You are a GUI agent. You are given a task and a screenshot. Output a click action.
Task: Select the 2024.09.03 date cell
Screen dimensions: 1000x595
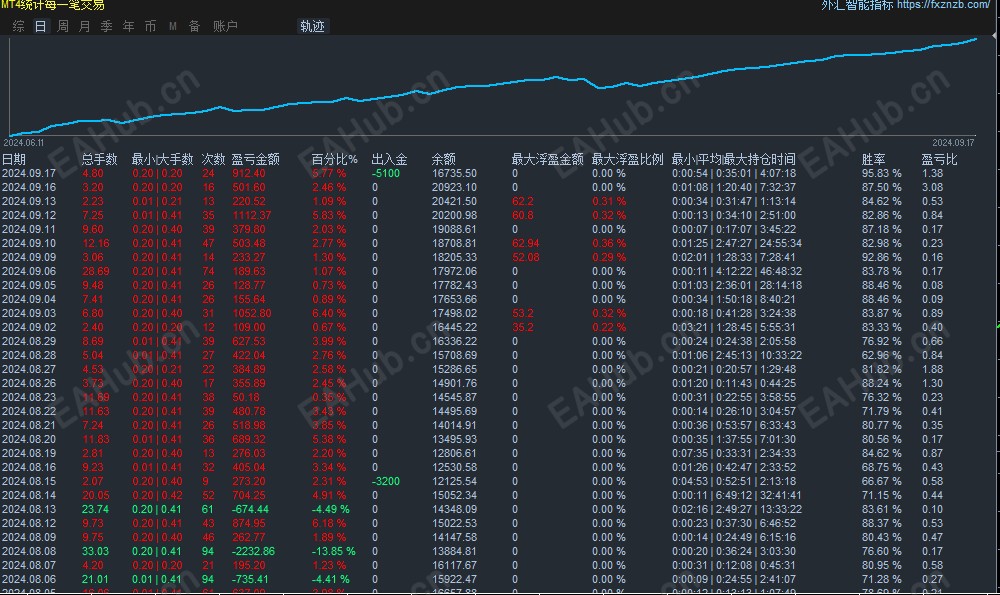click(x=29, y=314)
